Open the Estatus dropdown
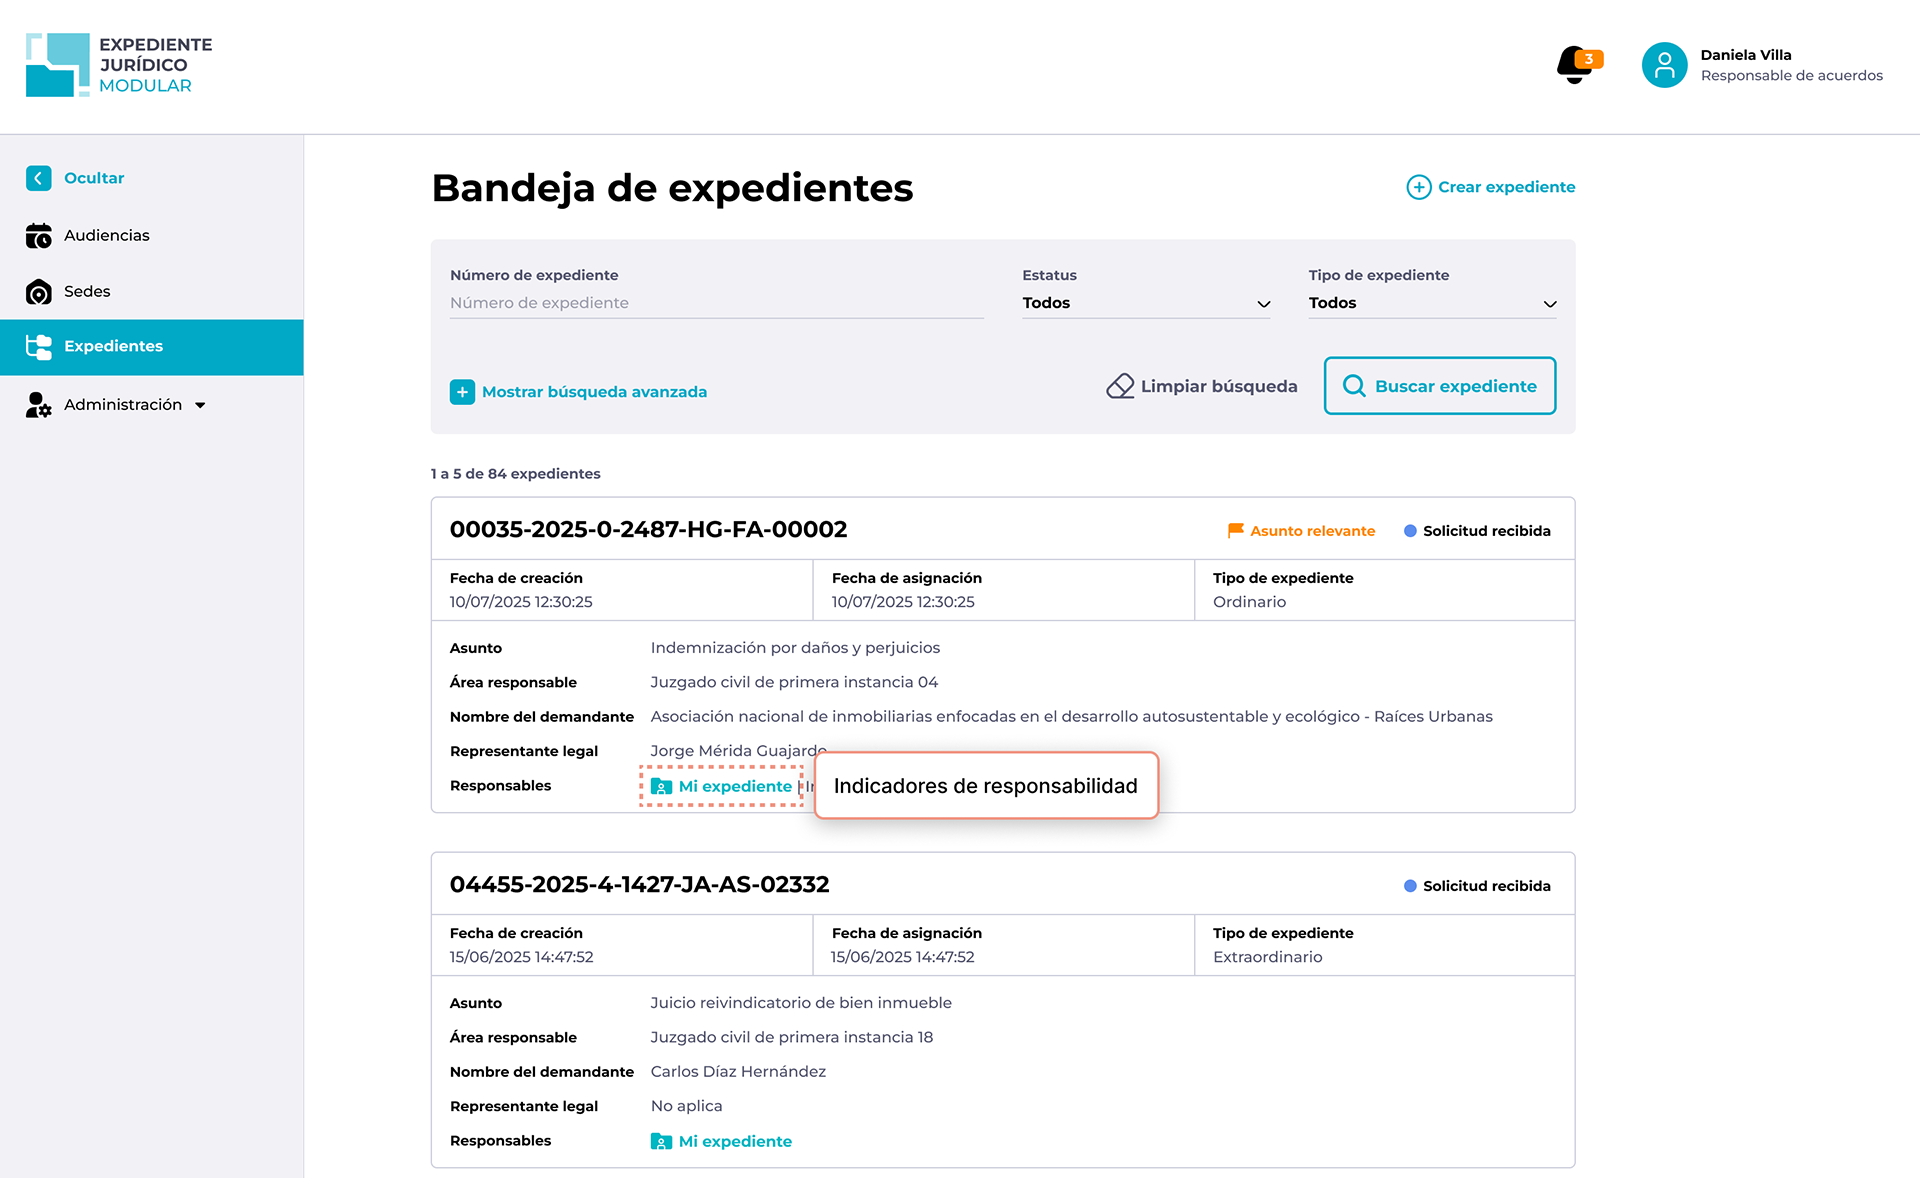This screenshot has width=1920, height=1178. point(1145,303)
